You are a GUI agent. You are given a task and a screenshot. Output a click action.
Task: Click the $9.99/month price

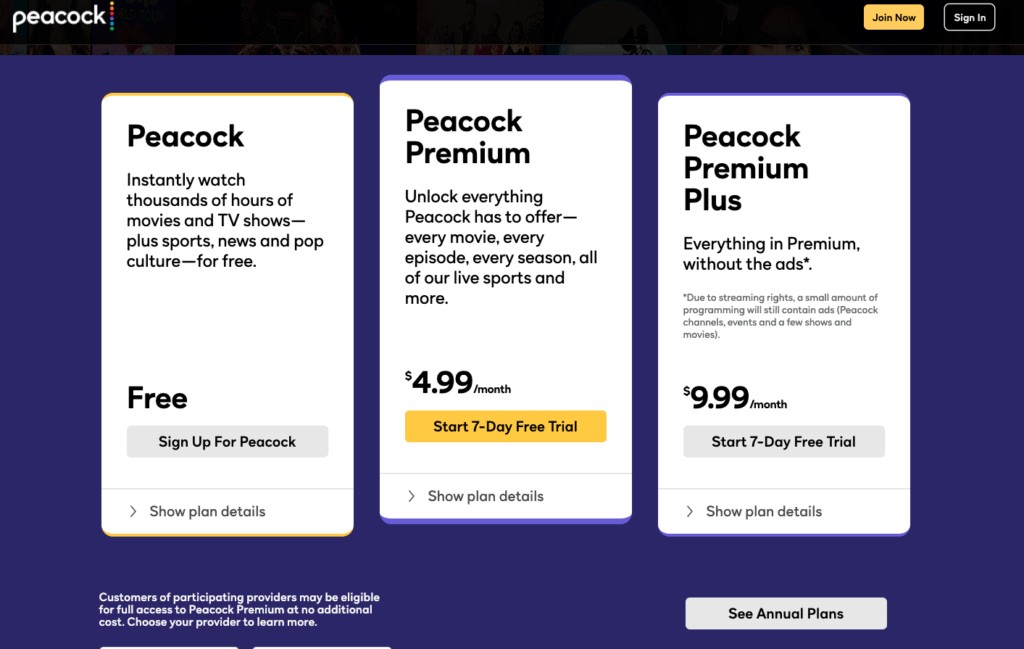[735, 398]
